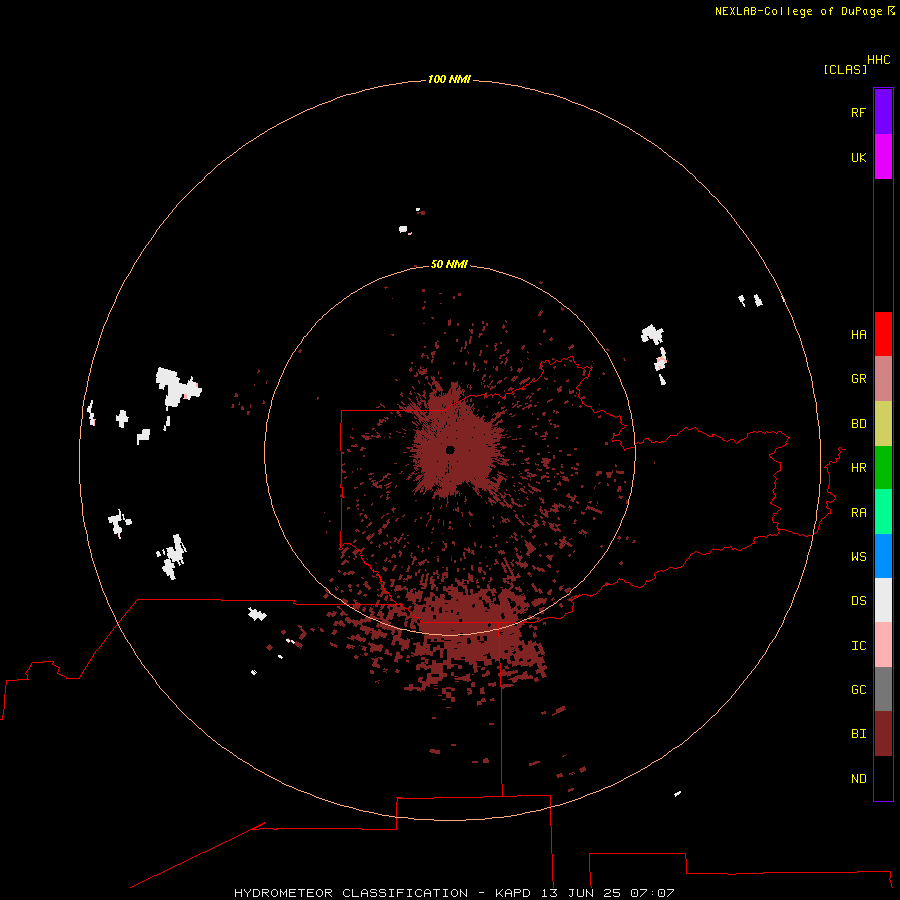The width and height of the screenshot is (900, 900).
Task: Click the IC pink color swatch
Action: 883,645
